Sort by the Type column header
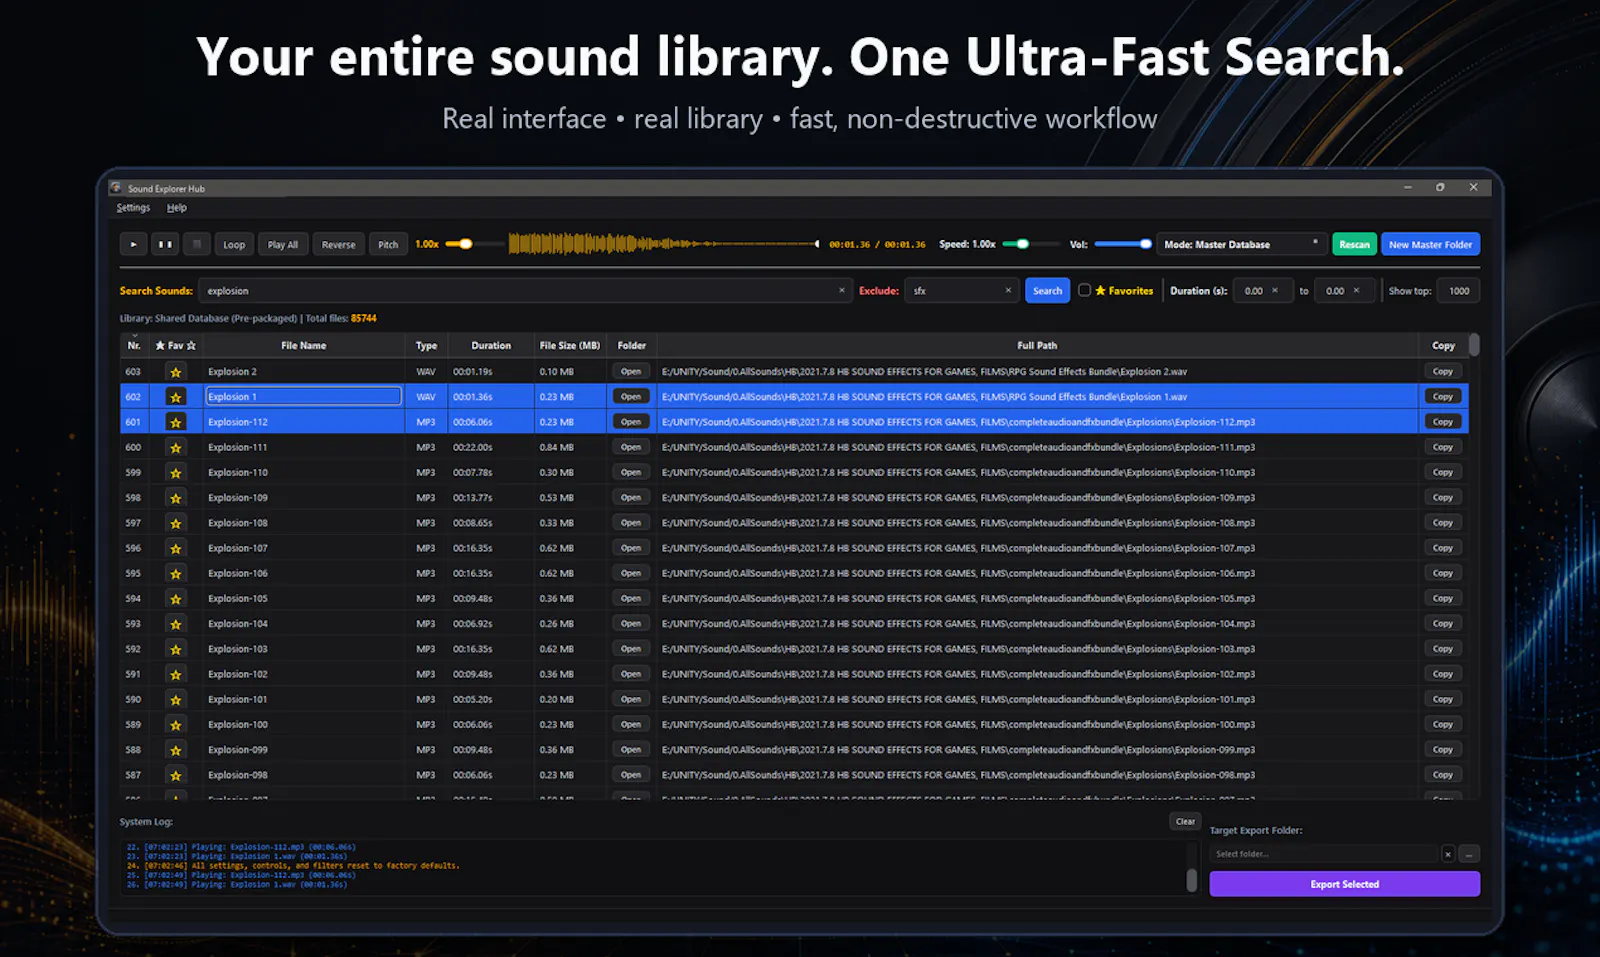The width and height of the screenshot is (1600, 957). (x=426, y=345)
